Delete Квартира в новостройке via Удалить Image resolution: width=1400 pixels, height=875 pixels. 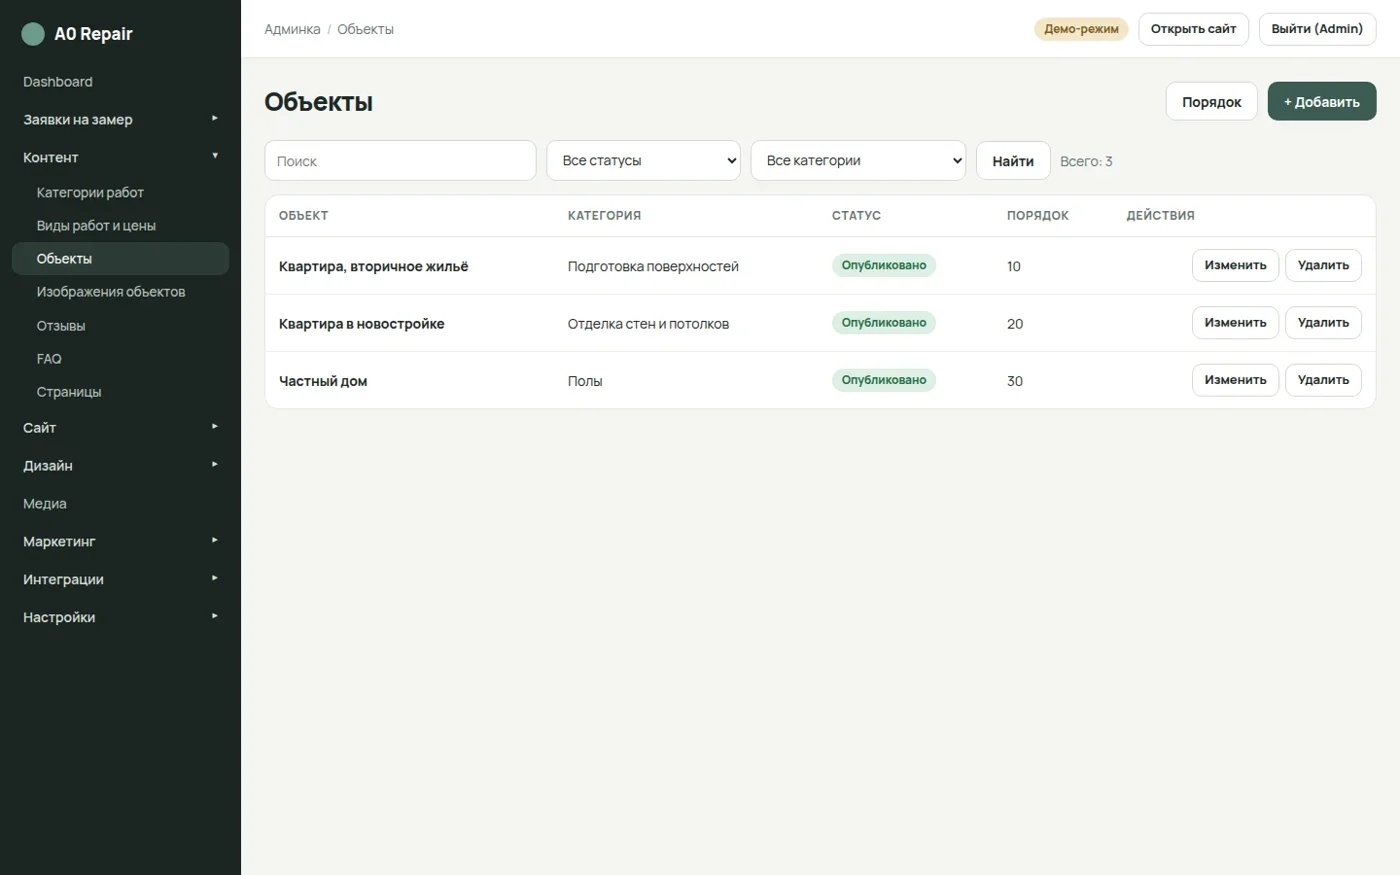pos(1323,323)
